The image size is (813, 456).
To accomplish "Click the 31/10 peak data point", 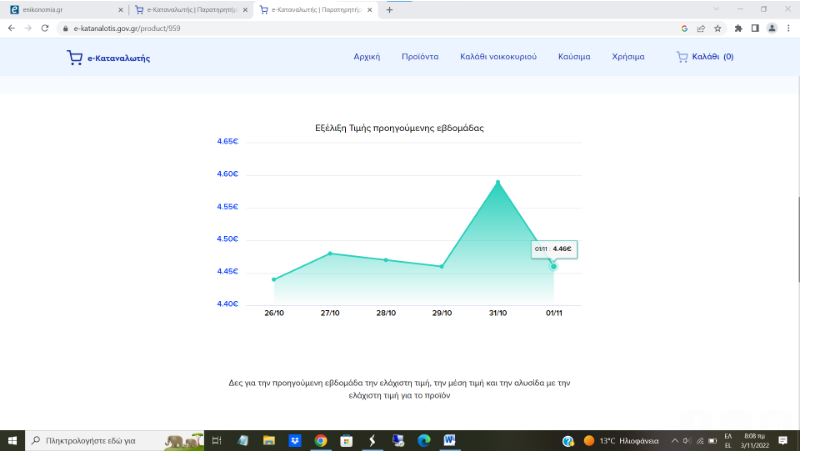I will coord(497,182).
